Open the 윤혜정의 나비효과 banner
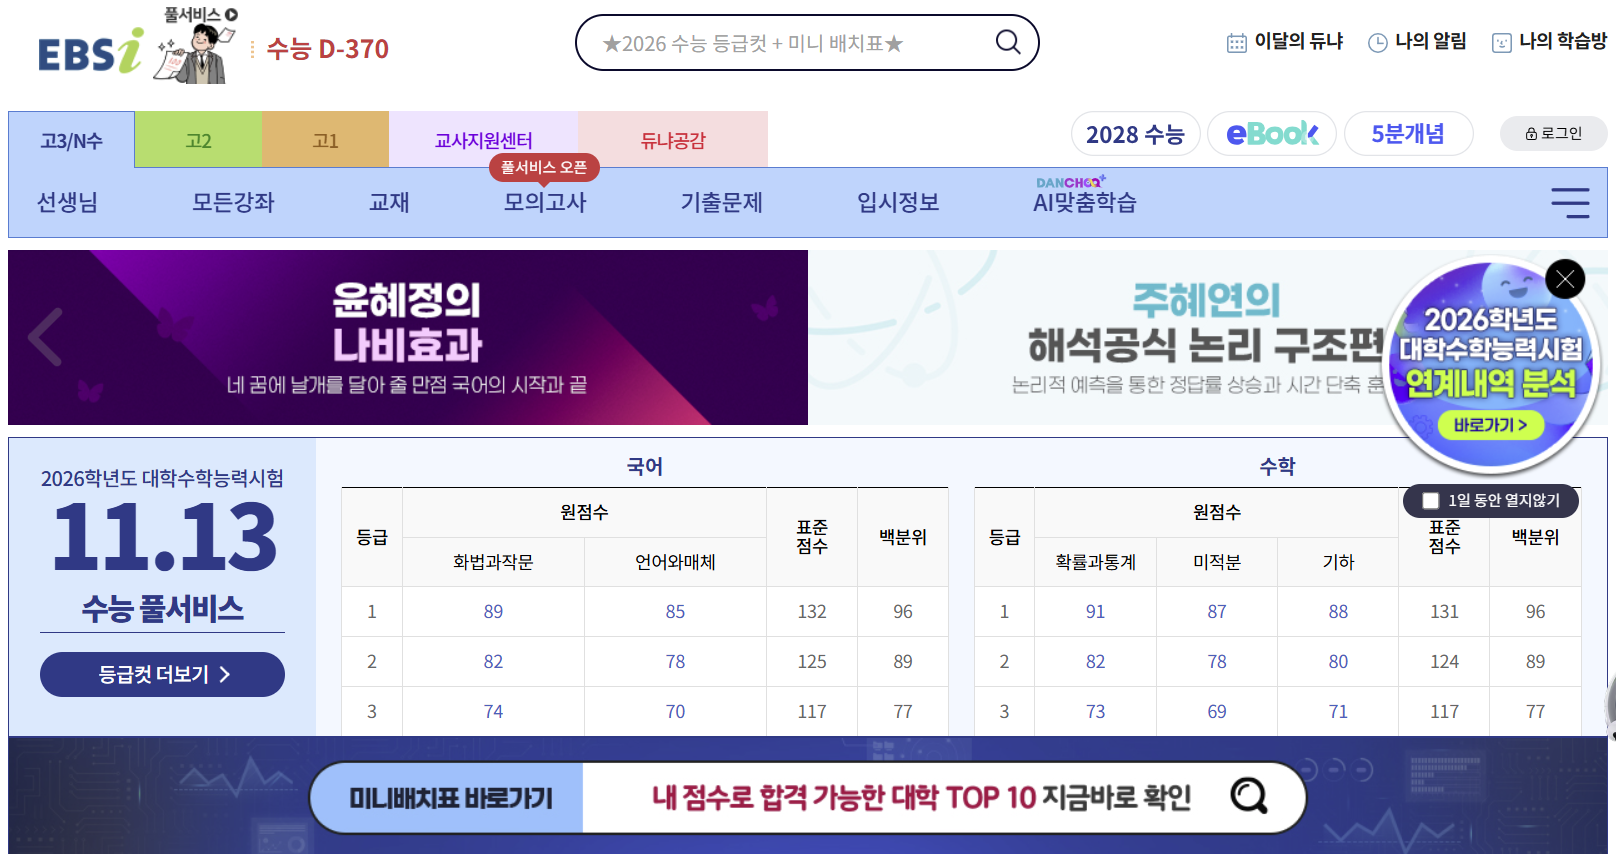This screenshot has height=854, width=1616. click(408, 337)
